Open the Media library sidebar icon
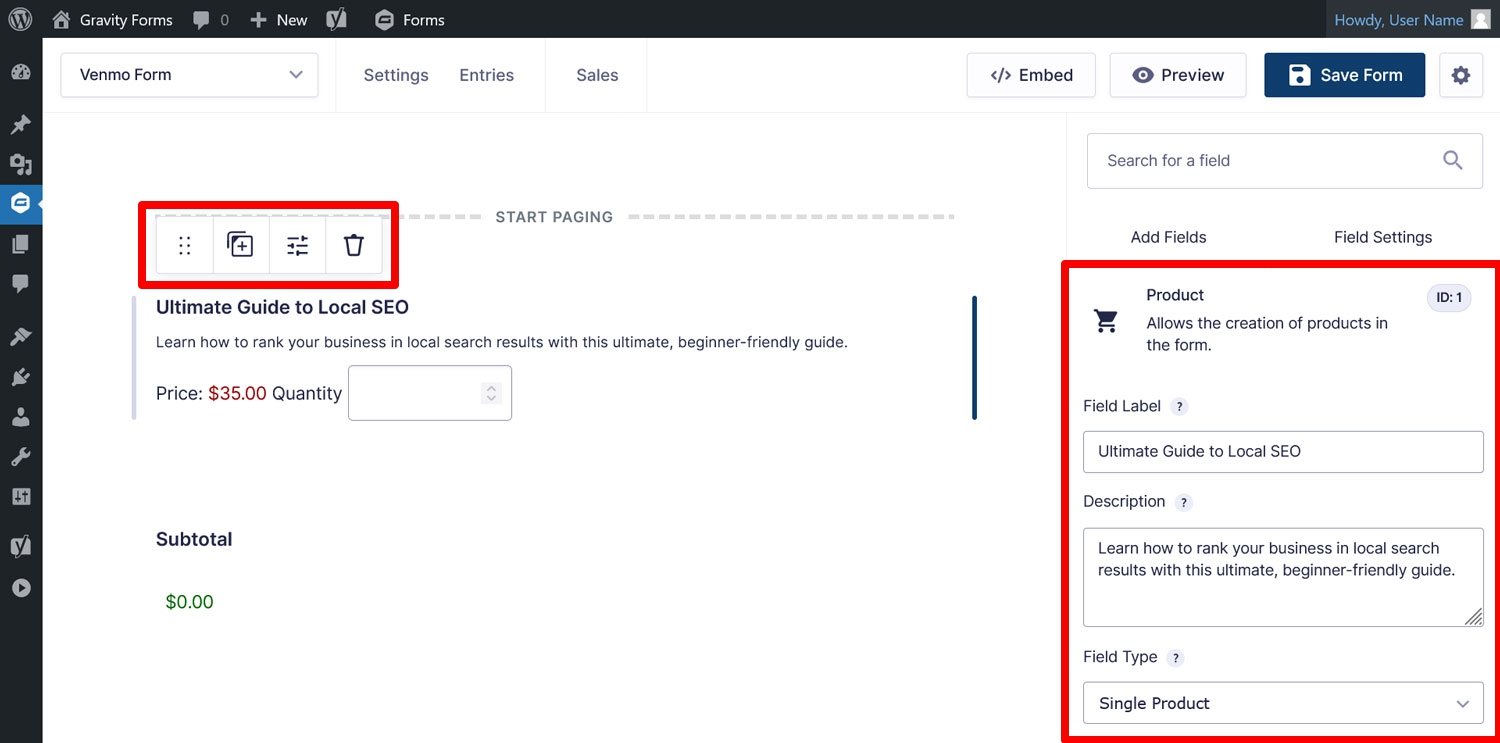 [x=20, y=164]
